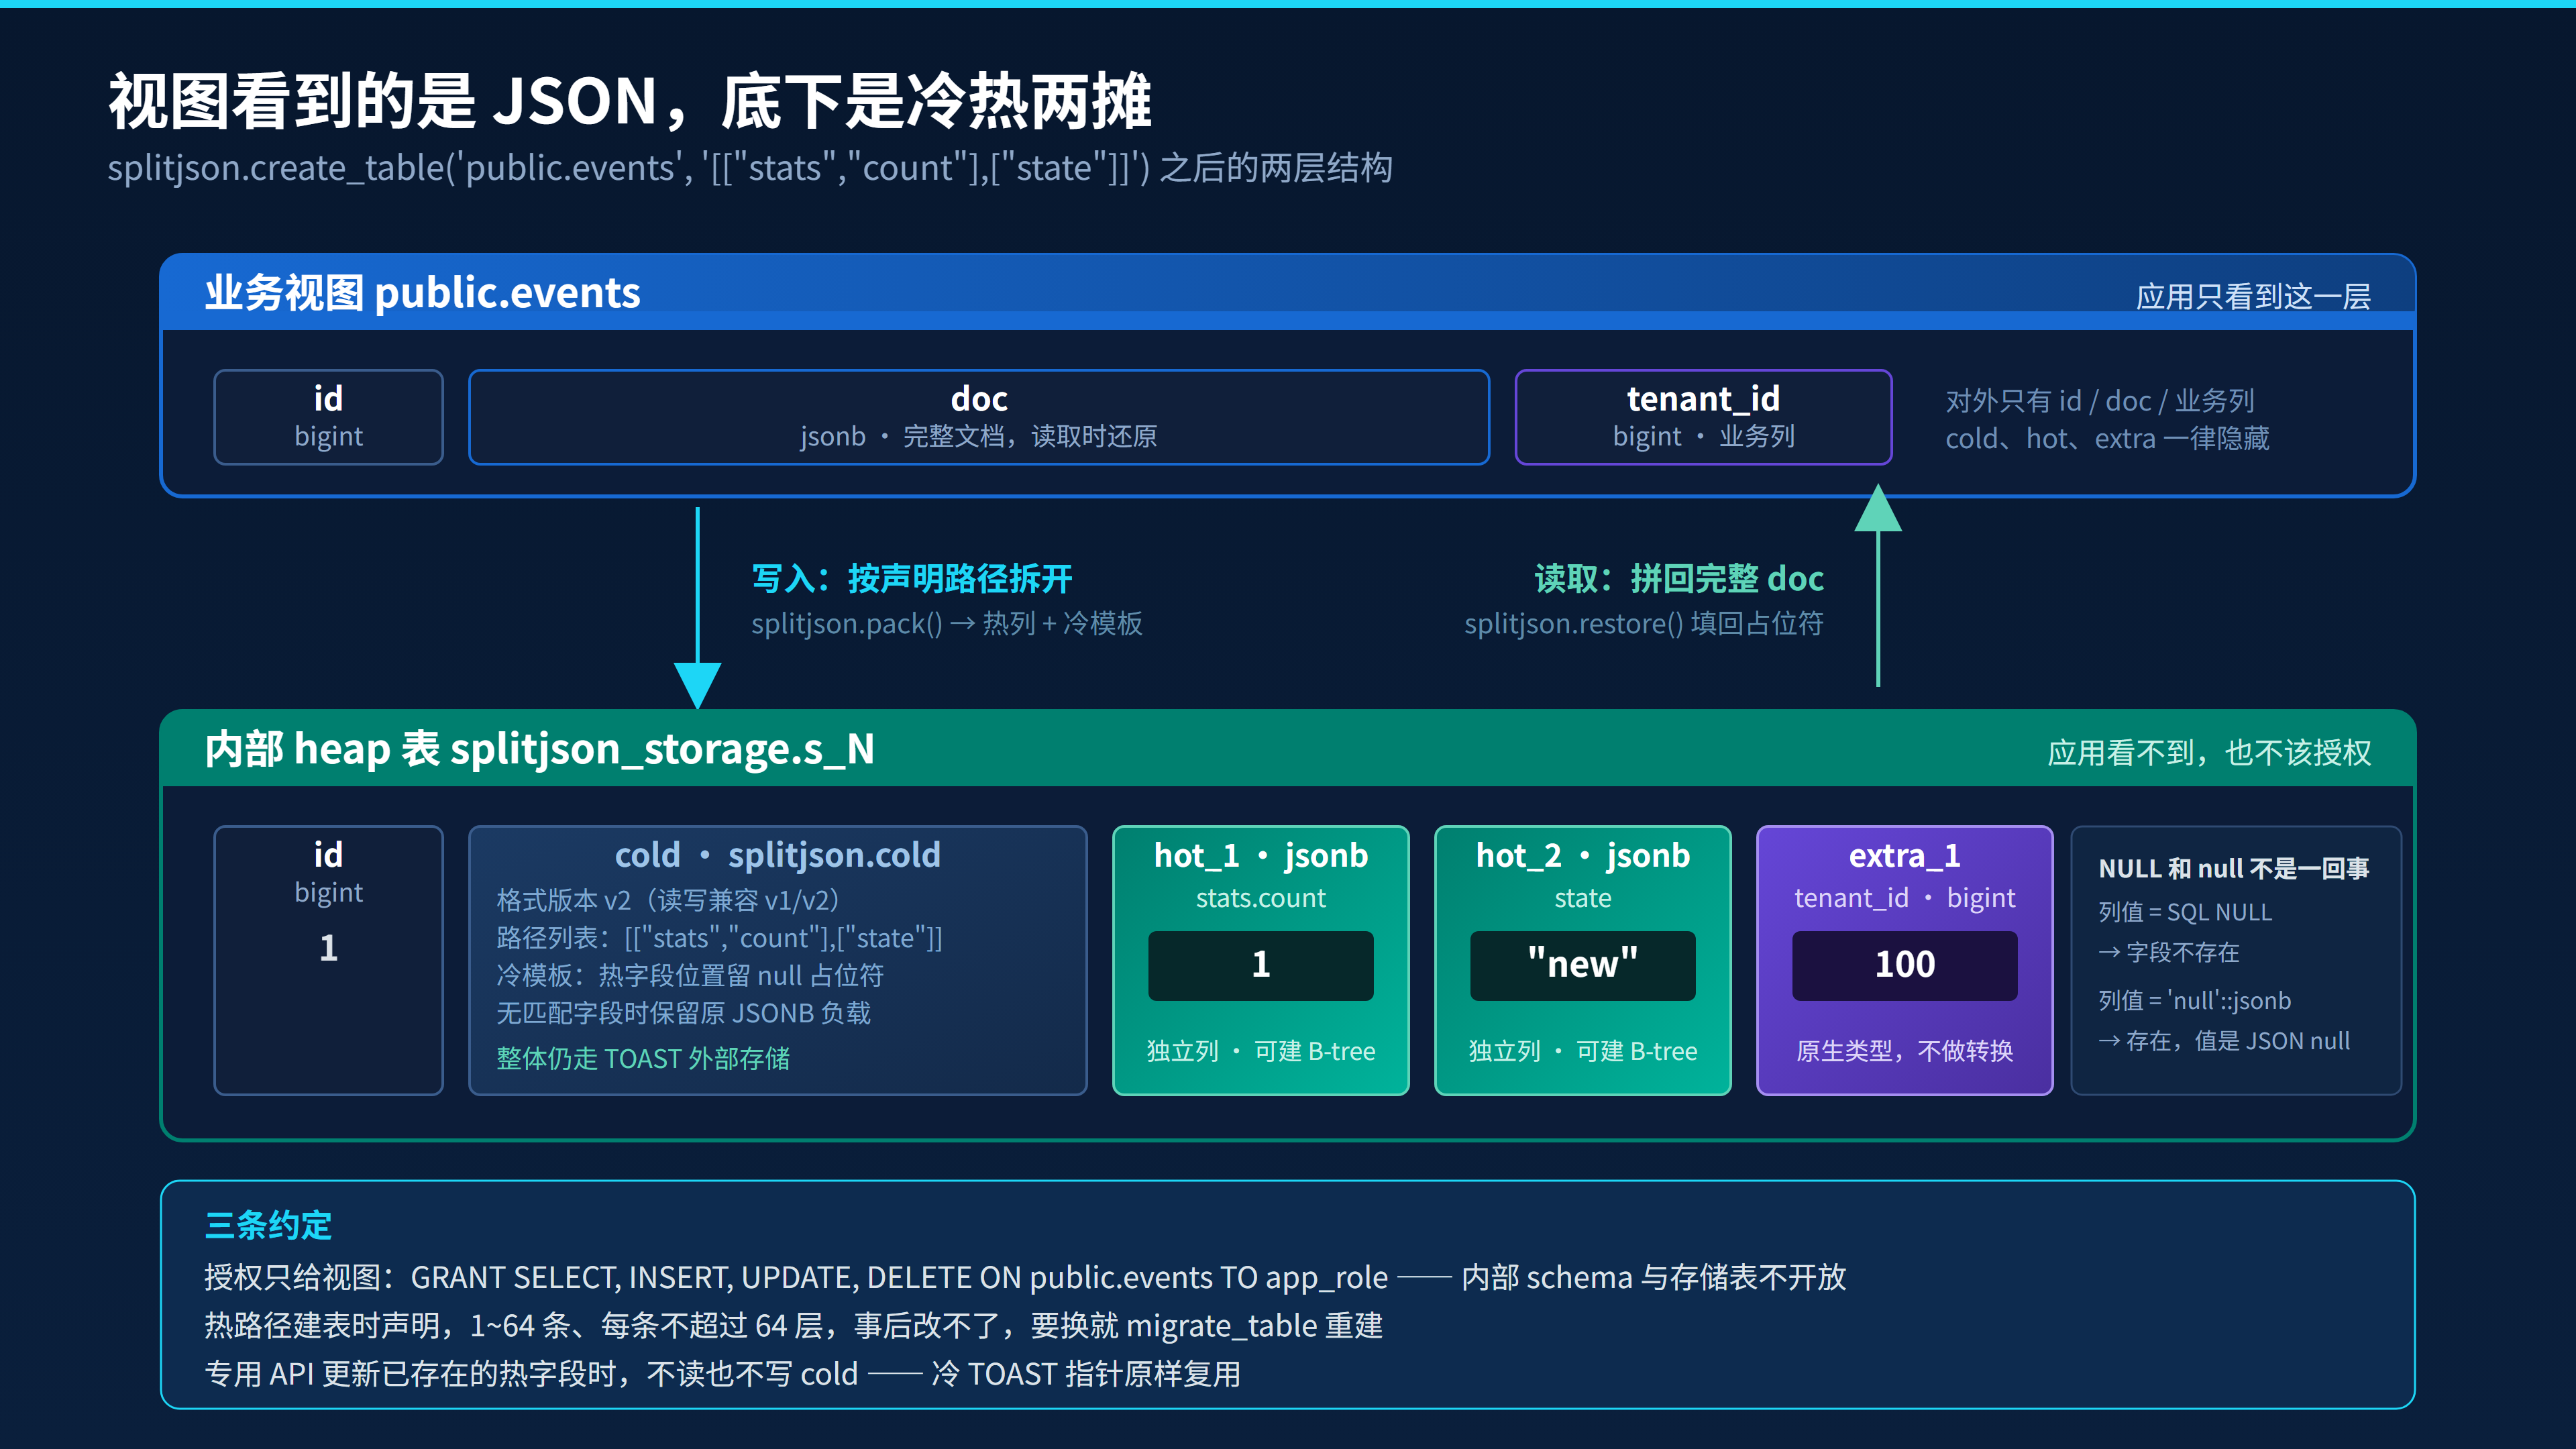Click the 无匹配字段时保留原 JSONB 负载 line

(x=683, y=1014)
